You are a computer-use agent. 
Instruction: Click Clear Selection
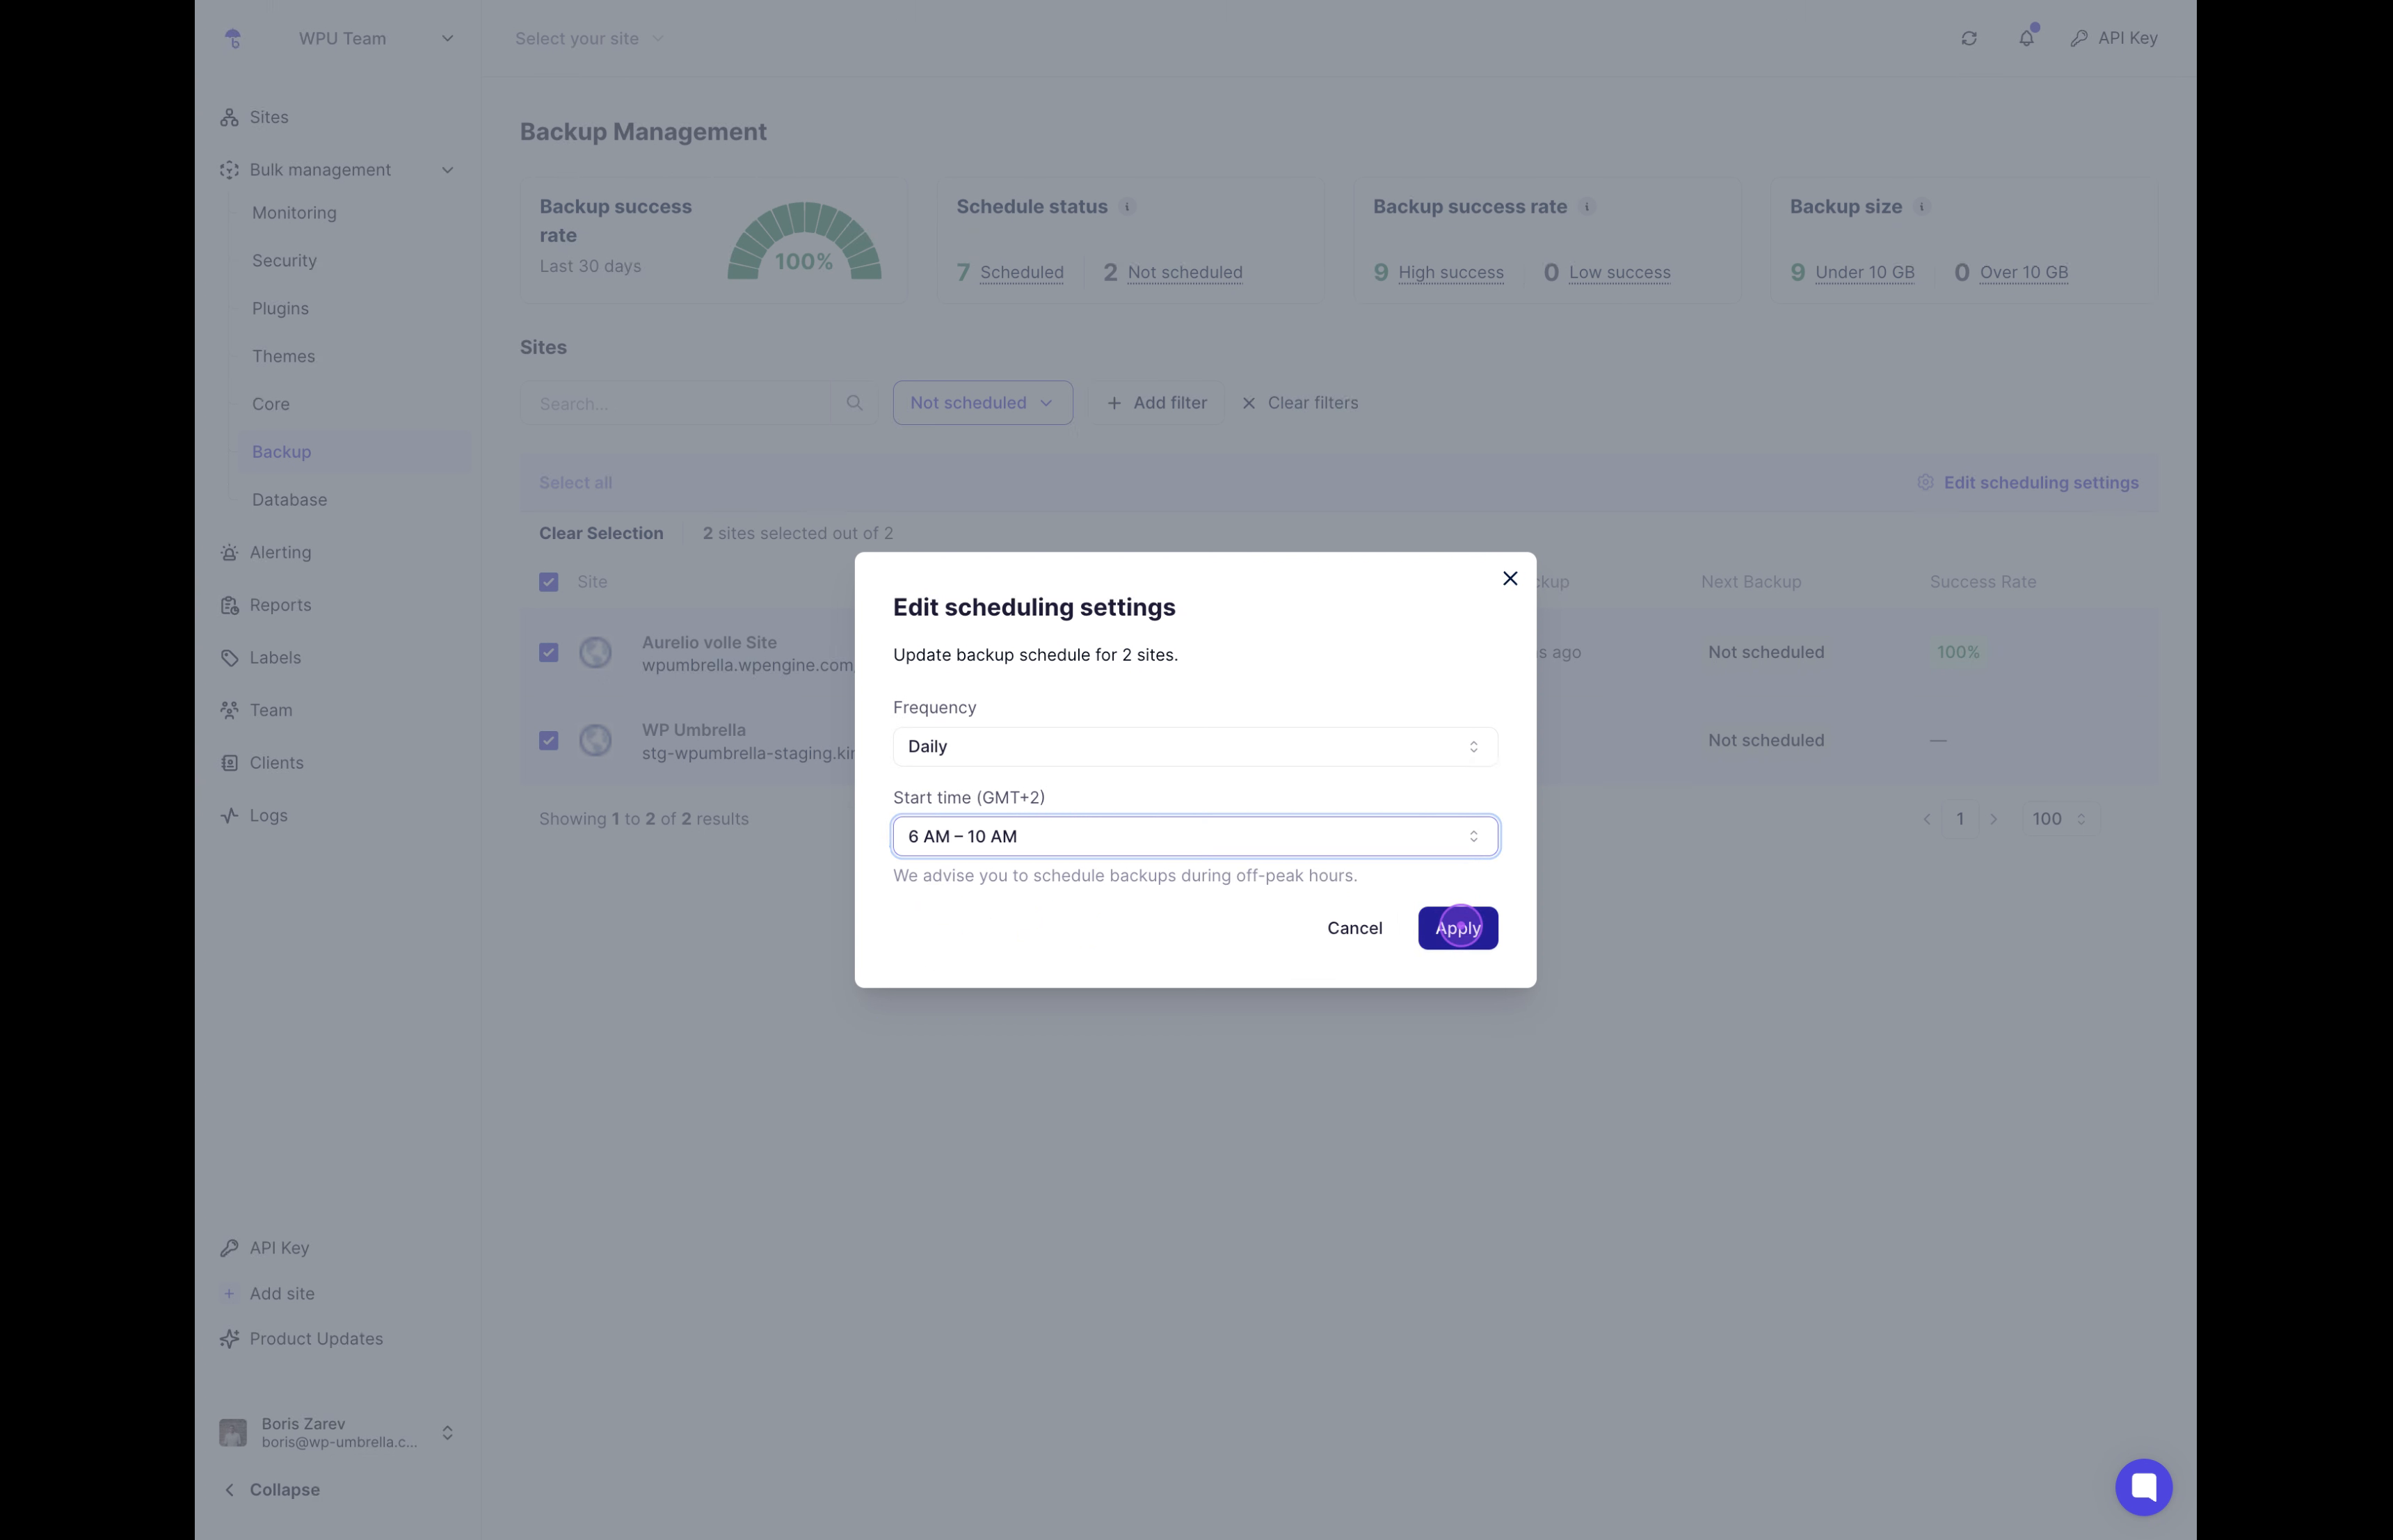pyautogui.click(x=600, y=534)
